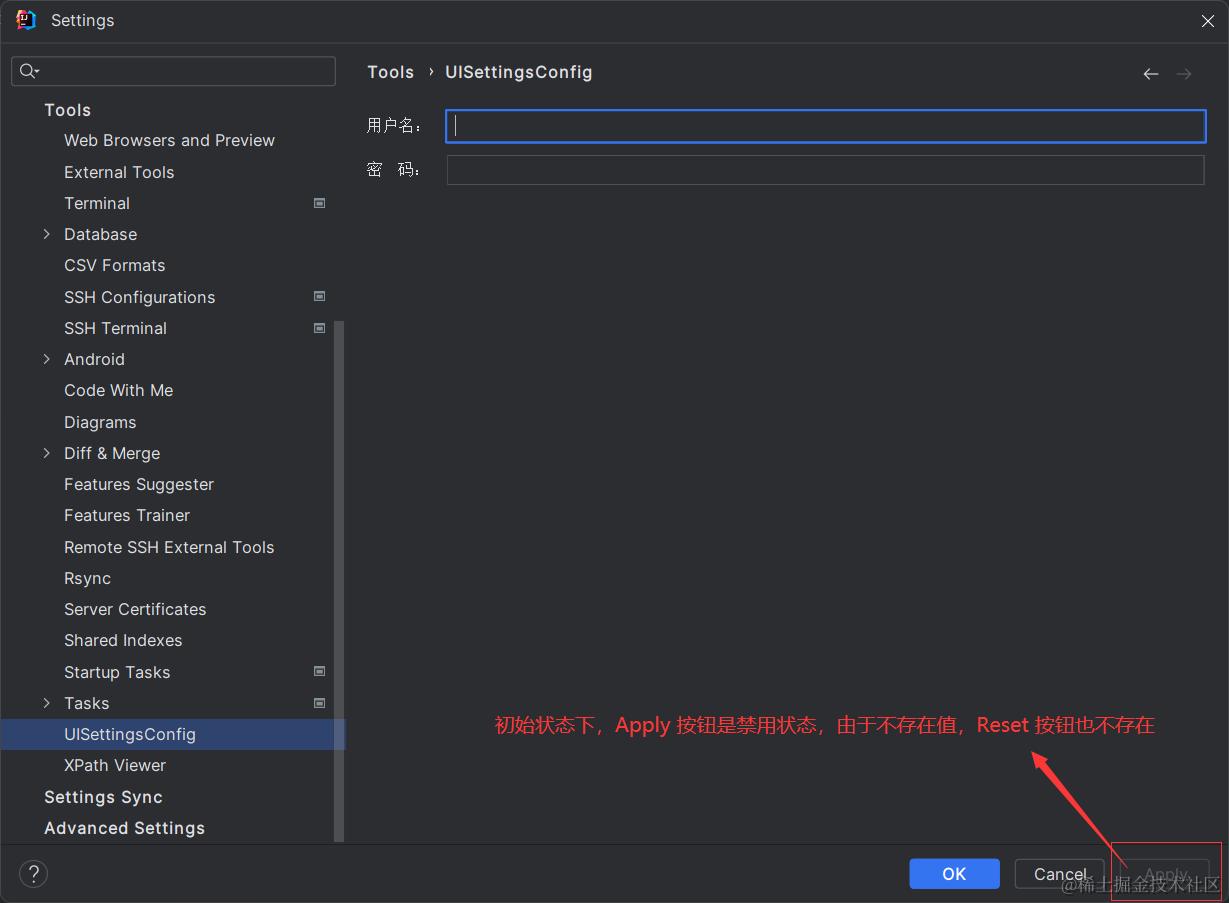Open Shared Indexes settings

point(123,640)
